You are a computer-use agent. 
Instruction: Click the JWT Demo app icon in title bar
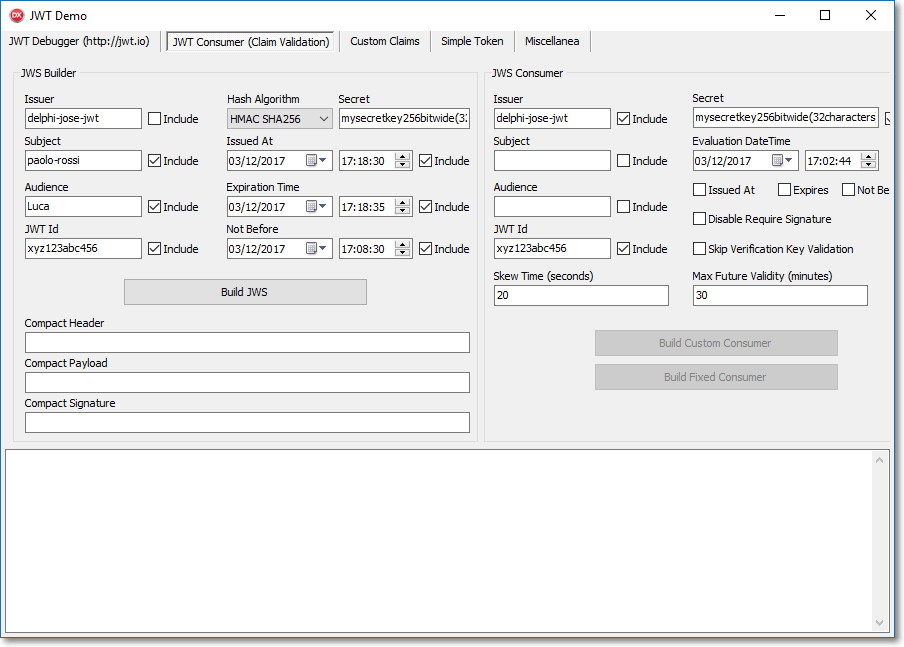(x=16, y=15)
